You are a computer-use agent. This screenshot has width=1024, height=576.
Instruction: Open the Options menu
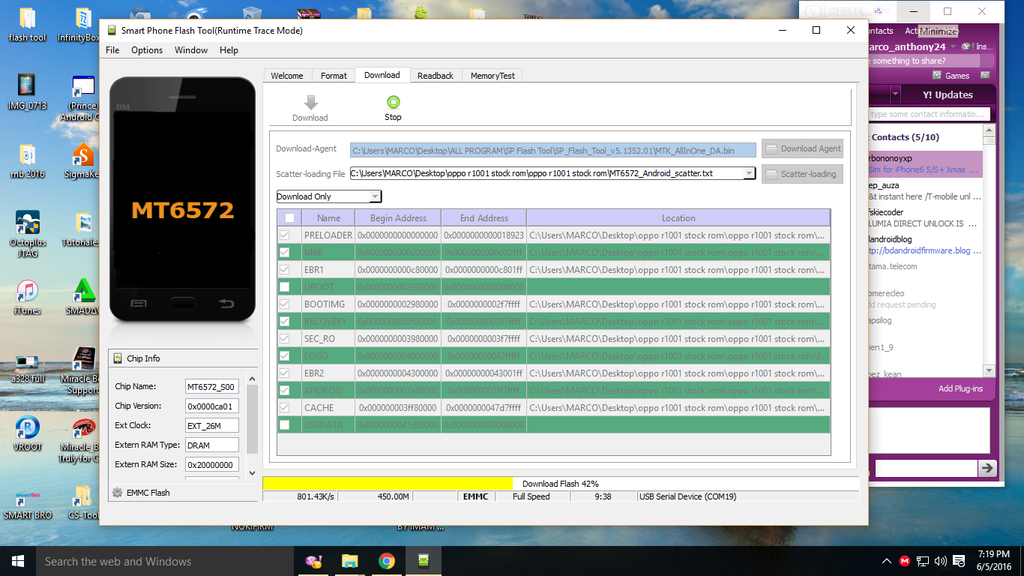click(x=147, y=50)
